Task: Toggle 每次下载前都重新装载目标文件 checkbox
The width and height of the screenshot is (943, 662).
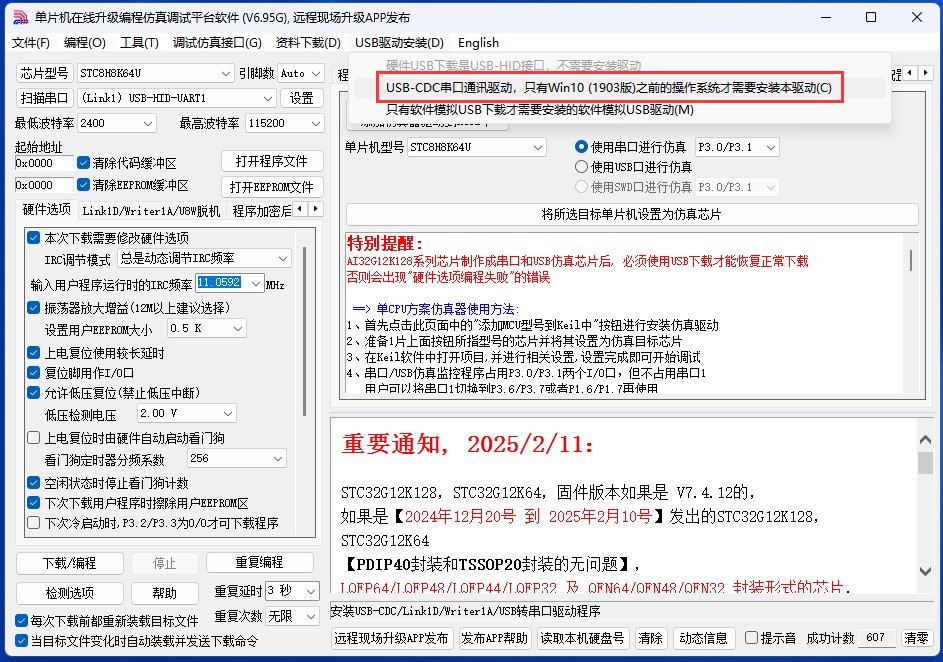Action: 22,621
